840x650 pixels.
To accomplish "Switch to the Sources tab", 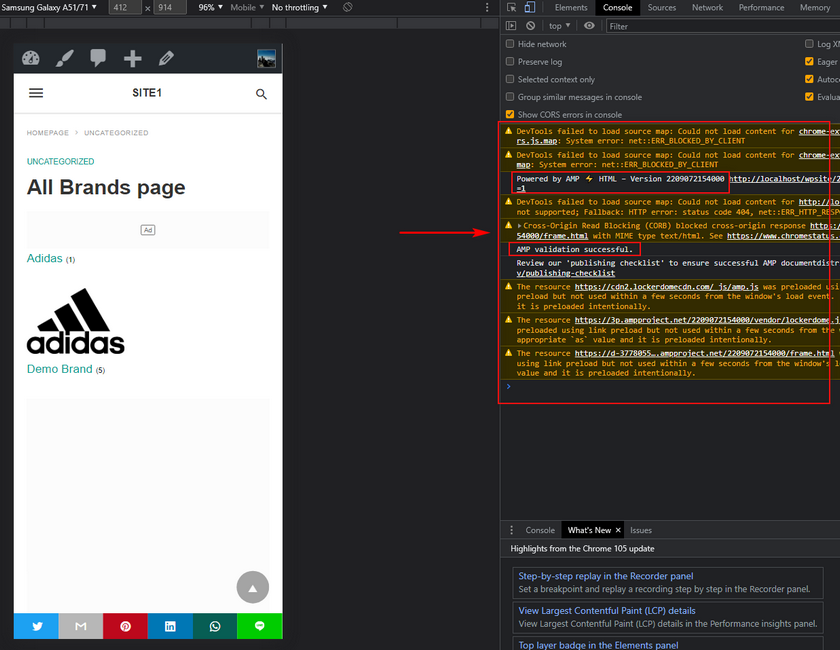I will click(662, 8).
